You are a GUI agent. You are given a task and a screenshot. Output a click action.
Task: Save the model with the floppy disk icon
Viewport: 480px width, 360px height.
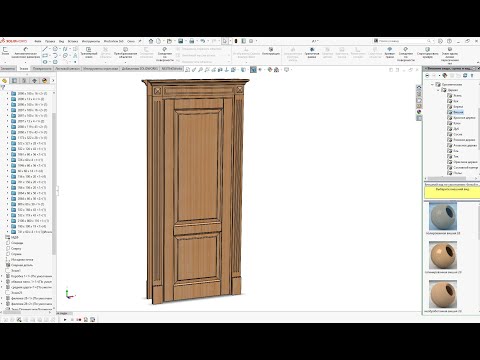(180, 41)
